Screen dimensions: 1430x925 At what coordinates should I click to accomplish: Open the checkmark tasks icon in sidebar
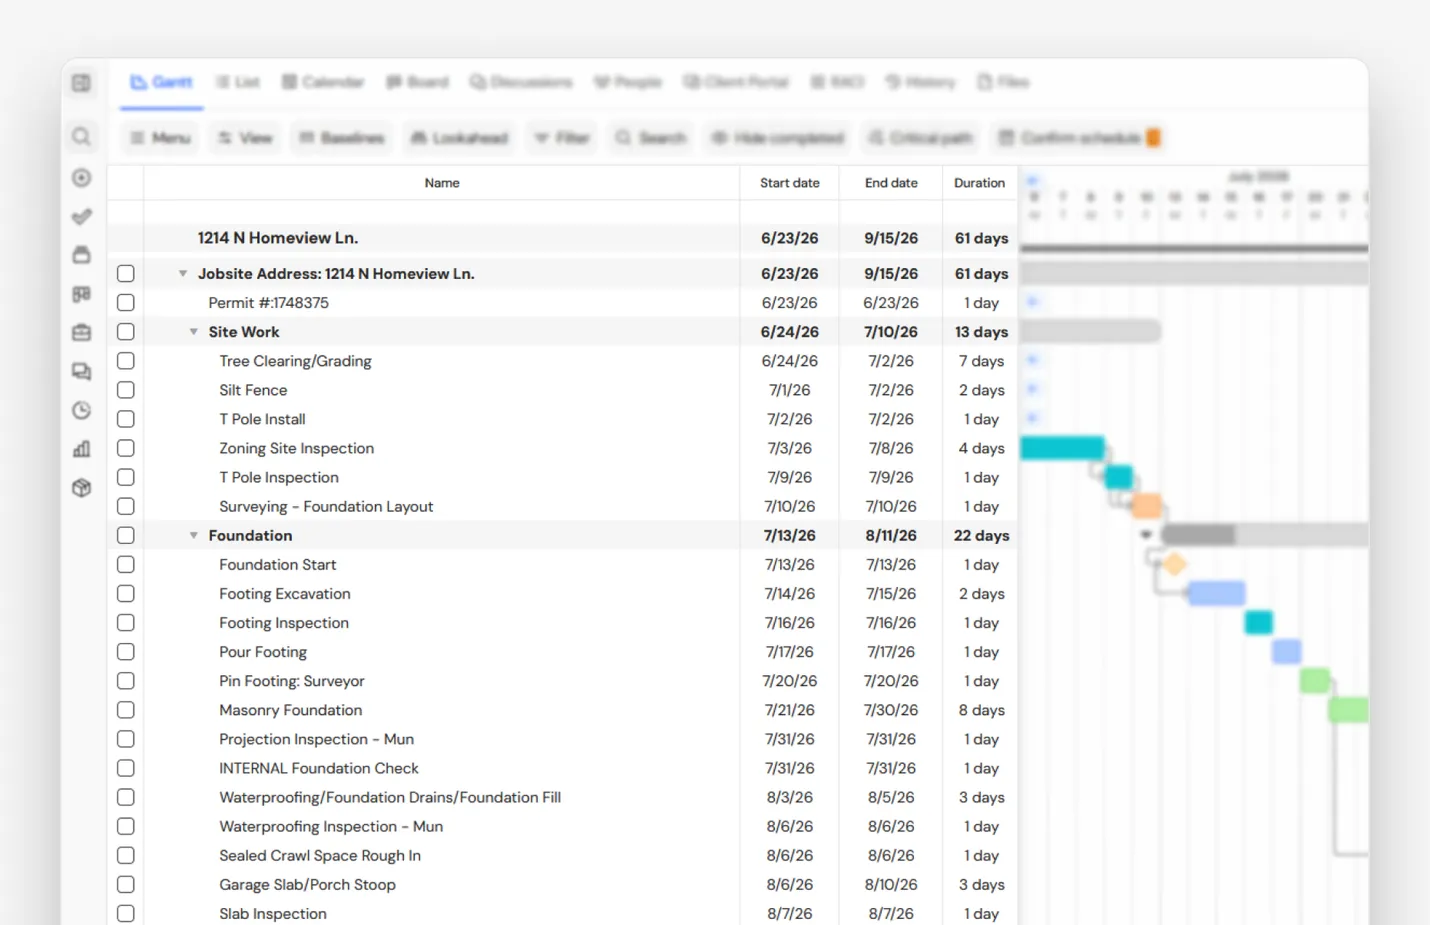tap(82, 216)
